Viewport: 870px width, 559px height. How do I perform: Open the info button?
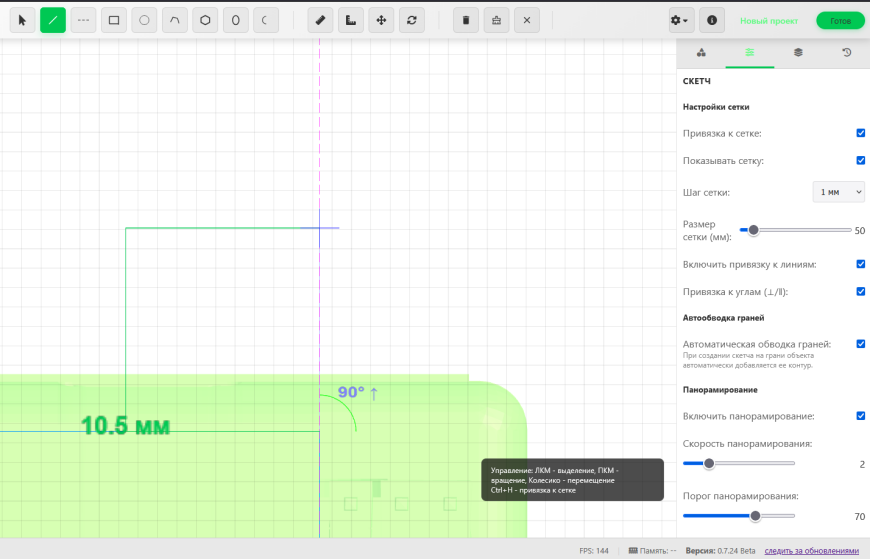click(711, 20)
